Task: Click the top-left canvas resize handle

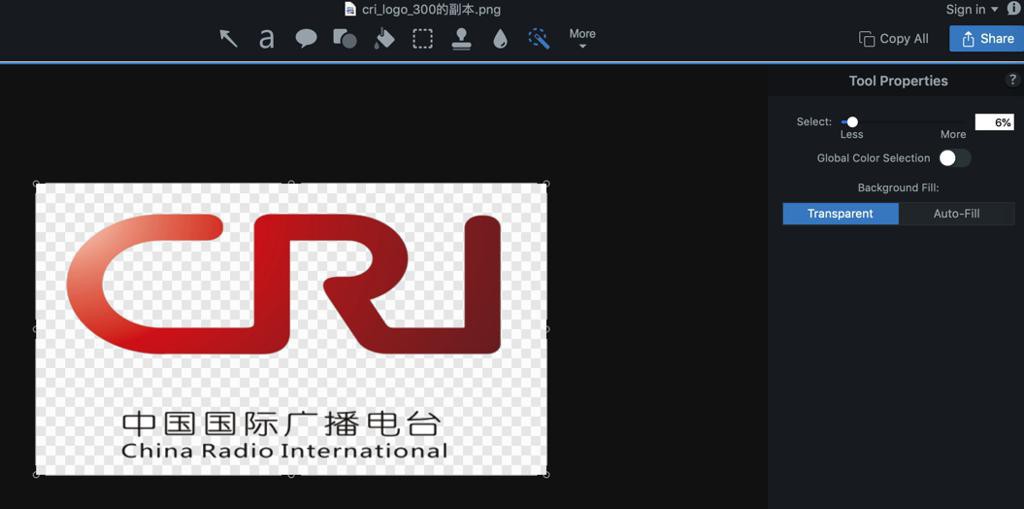Action: 36,184
